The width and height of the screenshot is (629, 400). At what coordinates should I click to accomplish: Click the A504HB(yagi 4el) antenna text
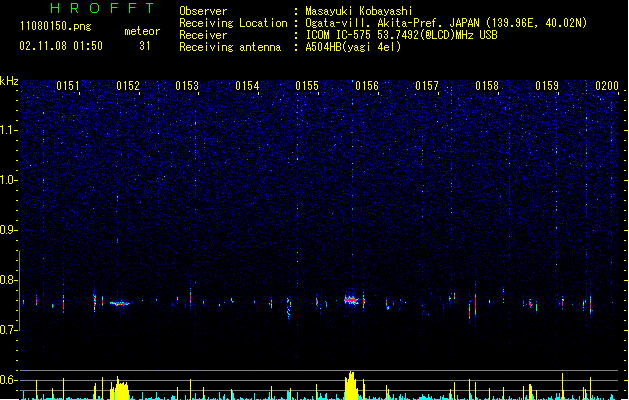[x=353, y=47]
